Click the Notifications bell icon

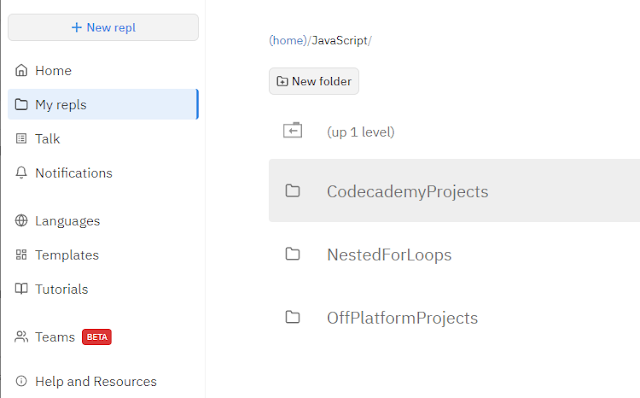click(21, 173)
